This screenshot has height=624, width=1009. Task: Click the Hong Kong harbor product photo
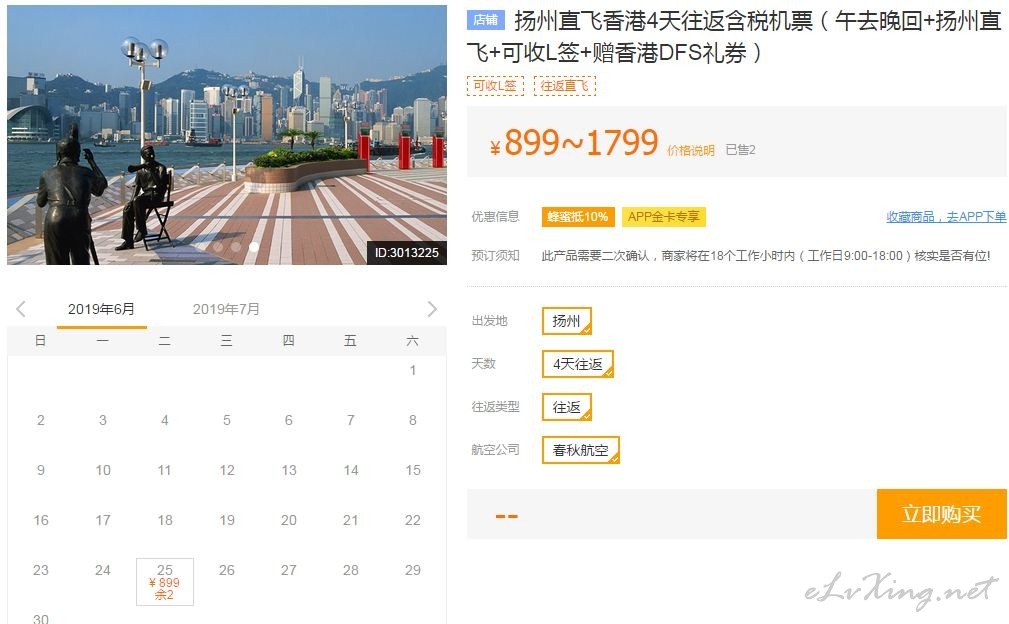coord(227,135)
